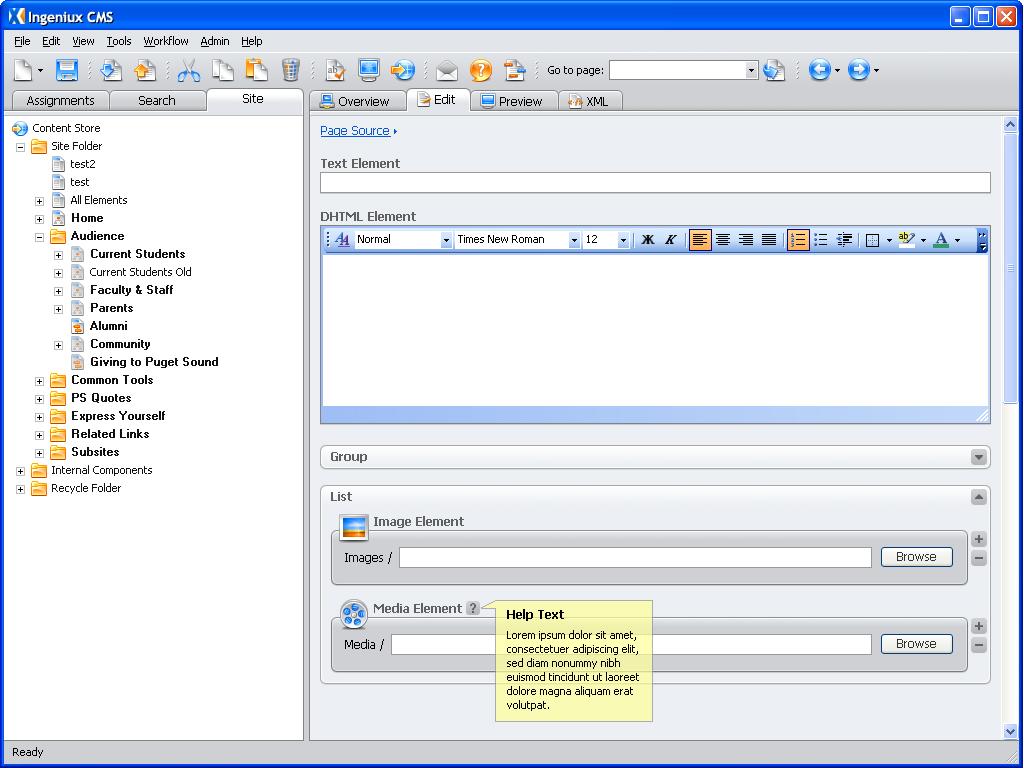Click the Media Element film reel icon
The height and width of the screenshot is (768, 1024).
354,615
